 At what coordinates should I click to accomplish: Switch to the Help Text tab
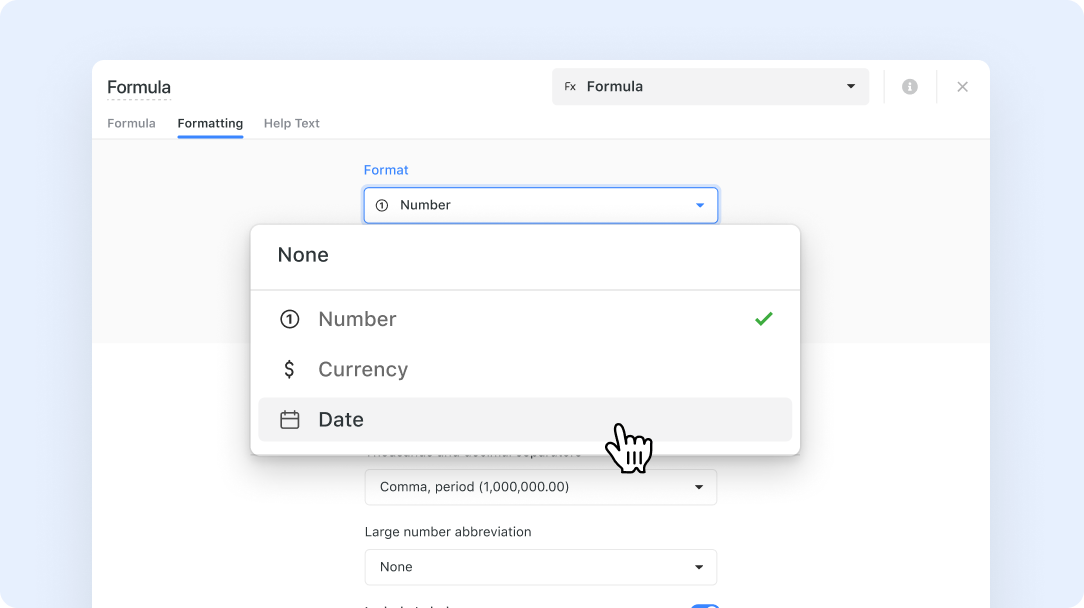click(x=291, y=123)
